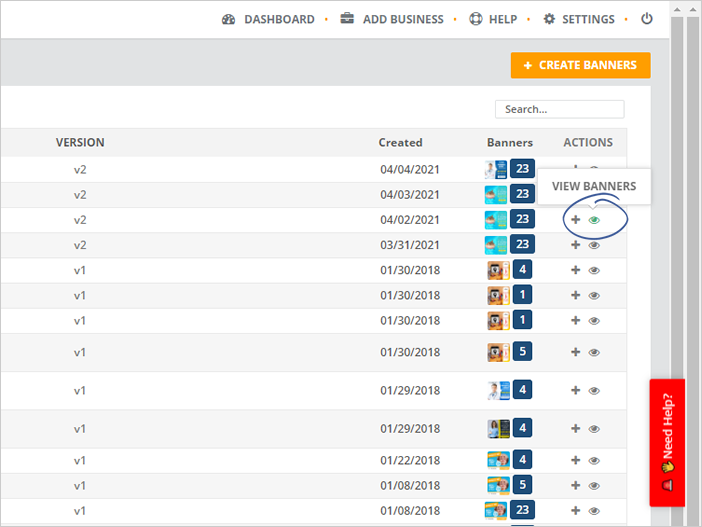702x527 pixels.
Task: Click into the Search input field
Action: pyautogui.click(x=559, y=109)
